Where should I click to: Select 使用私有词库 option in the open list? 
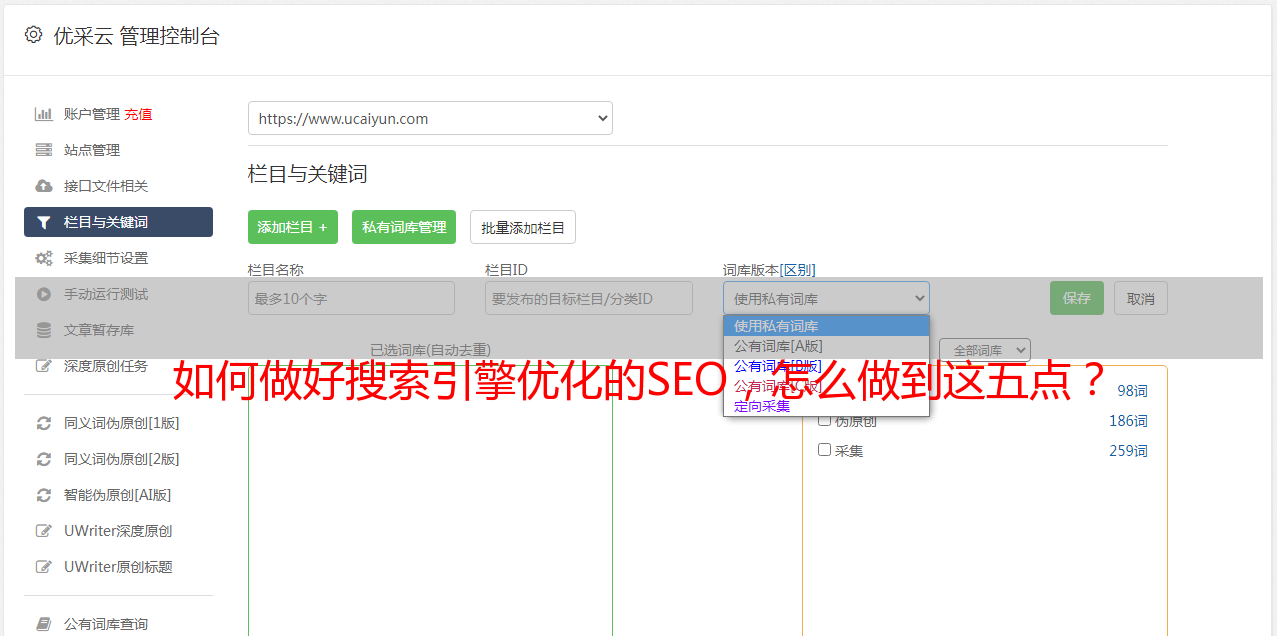[826, 326]
